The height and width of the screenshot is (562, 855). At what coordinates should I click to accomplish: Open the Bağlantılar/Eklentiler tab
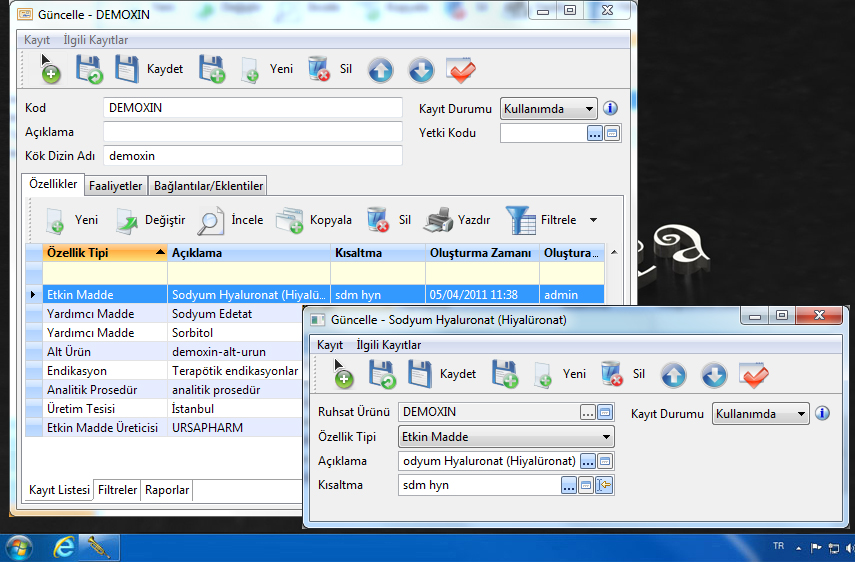pos(208,185)
